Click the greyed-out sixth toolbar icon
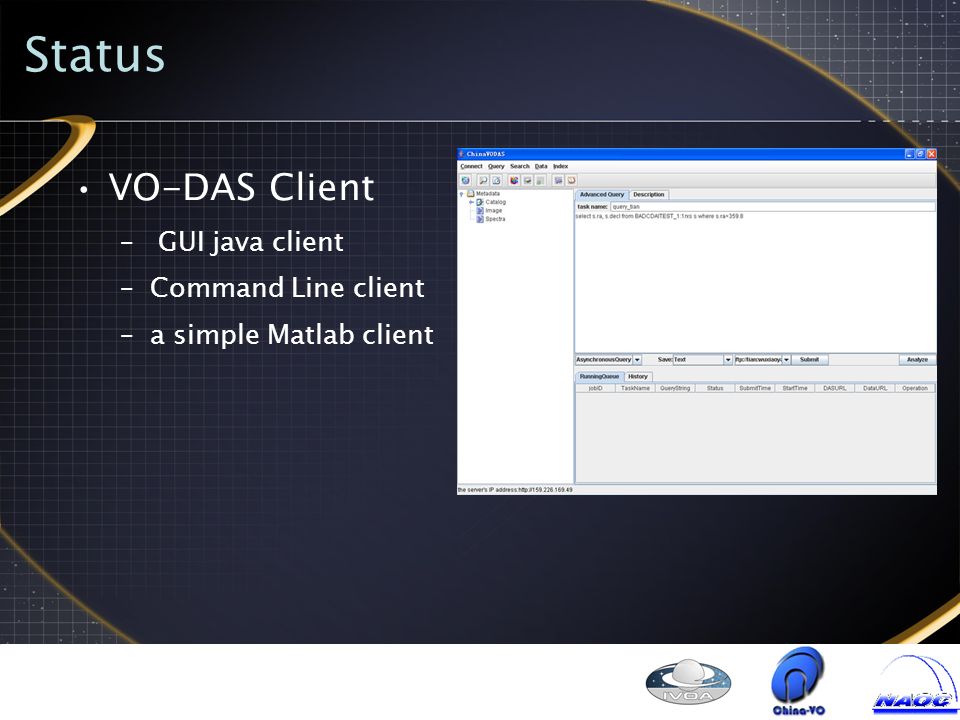The height and width of the screenshot is (720, 960). coord(540,181)
